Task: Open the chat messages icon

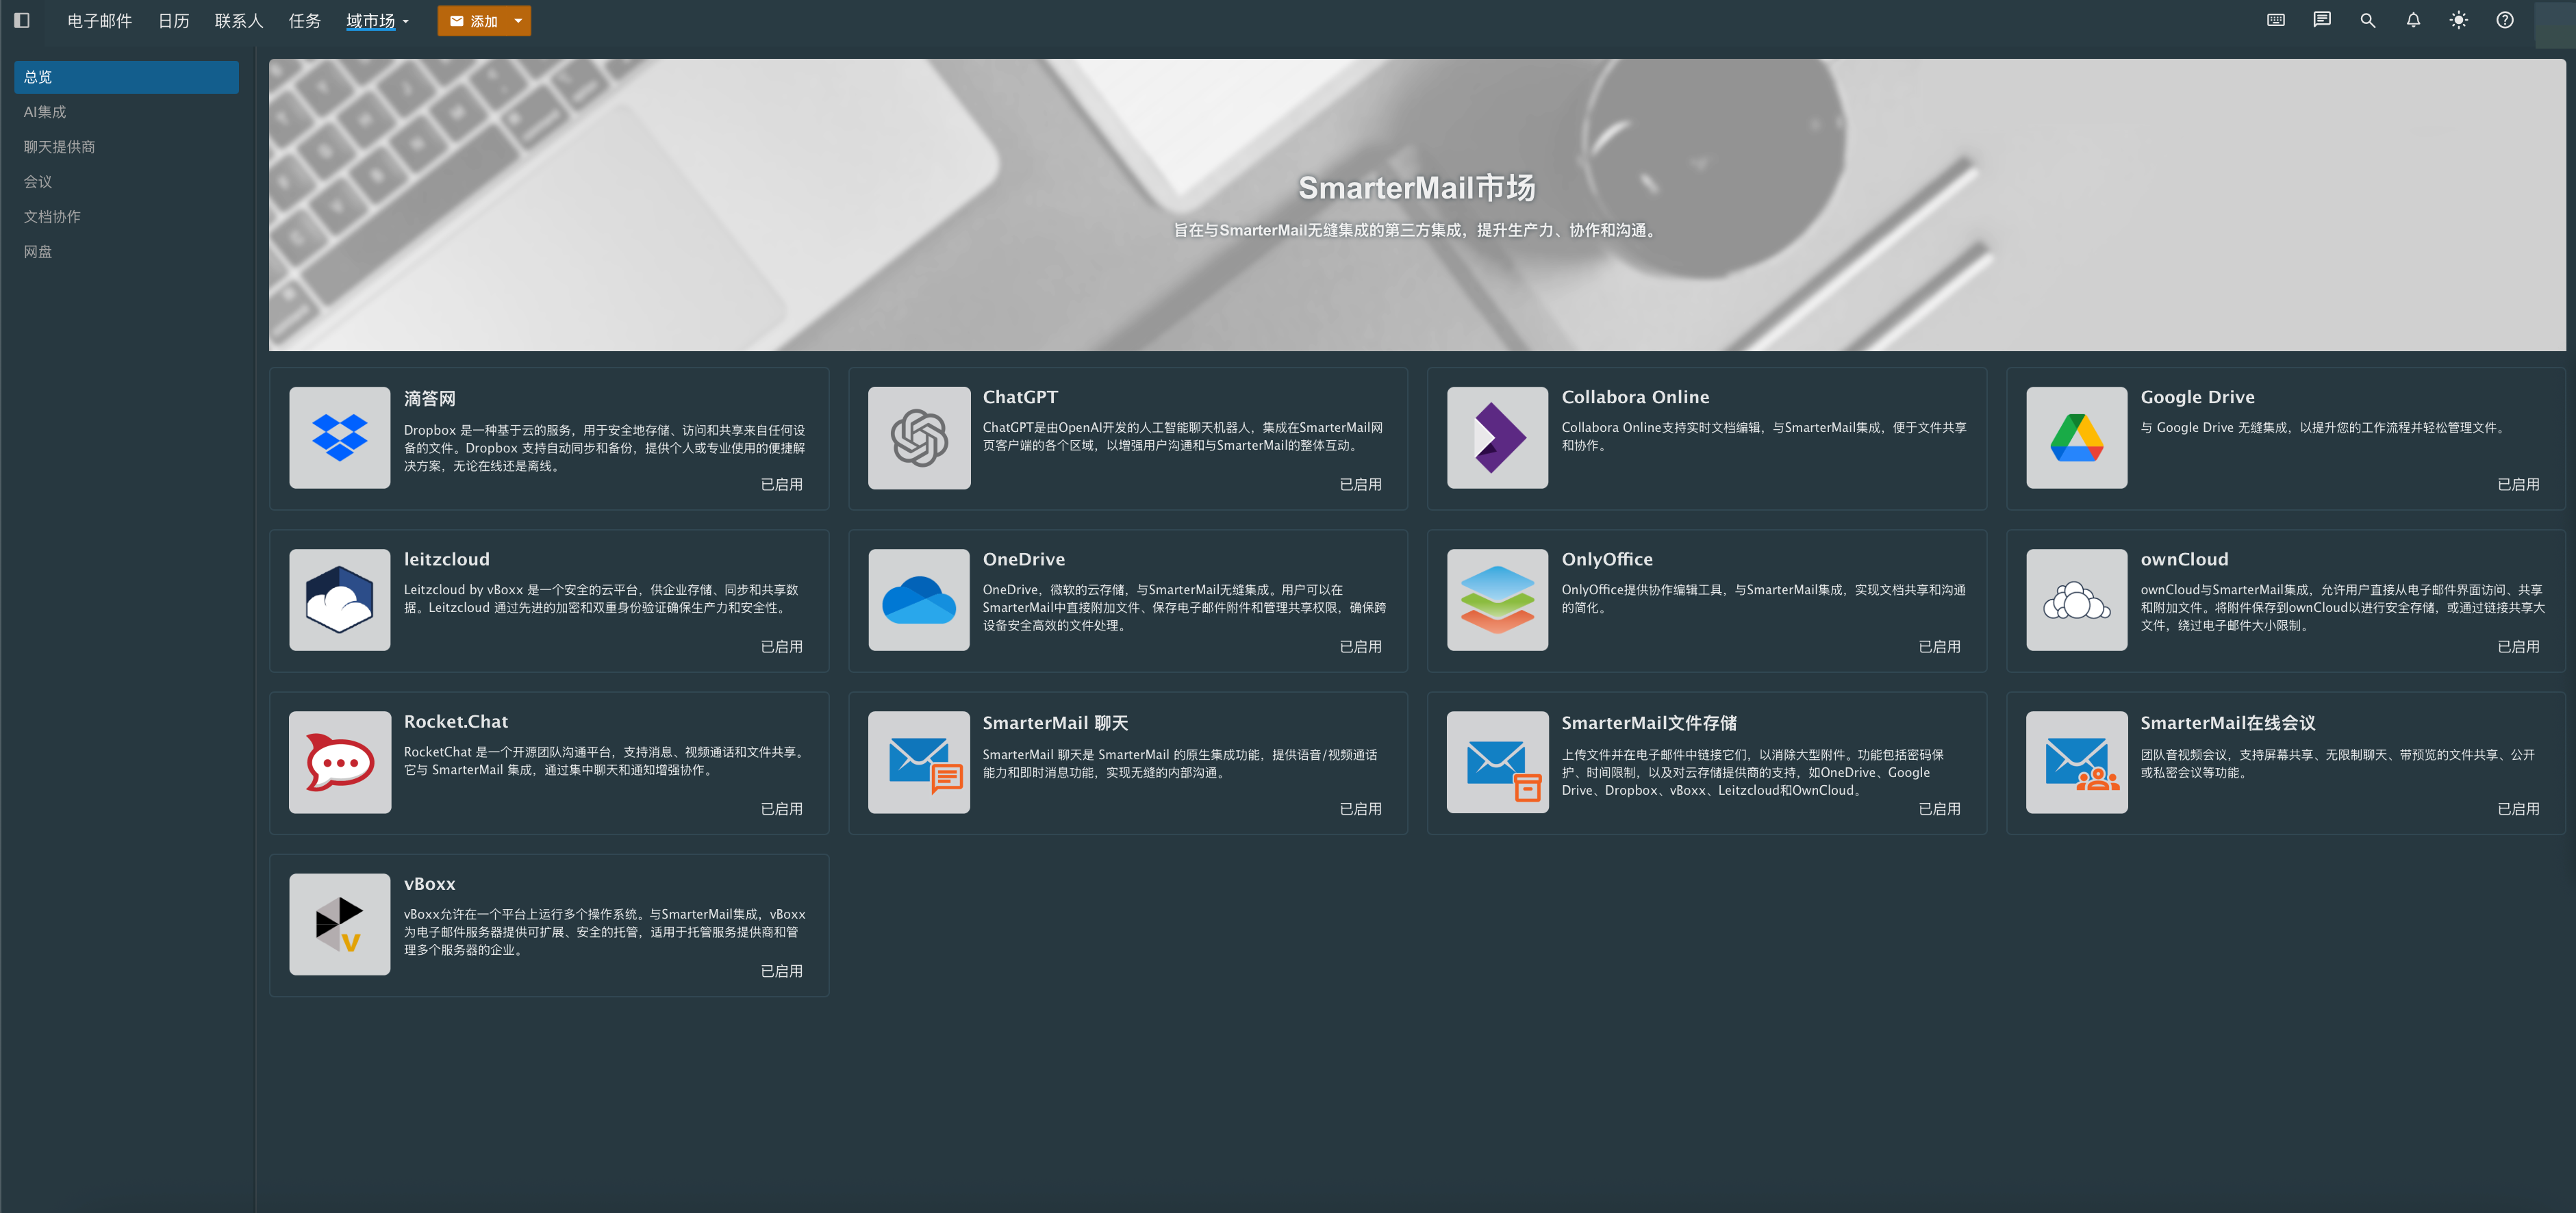Action: pos(2321,20)
